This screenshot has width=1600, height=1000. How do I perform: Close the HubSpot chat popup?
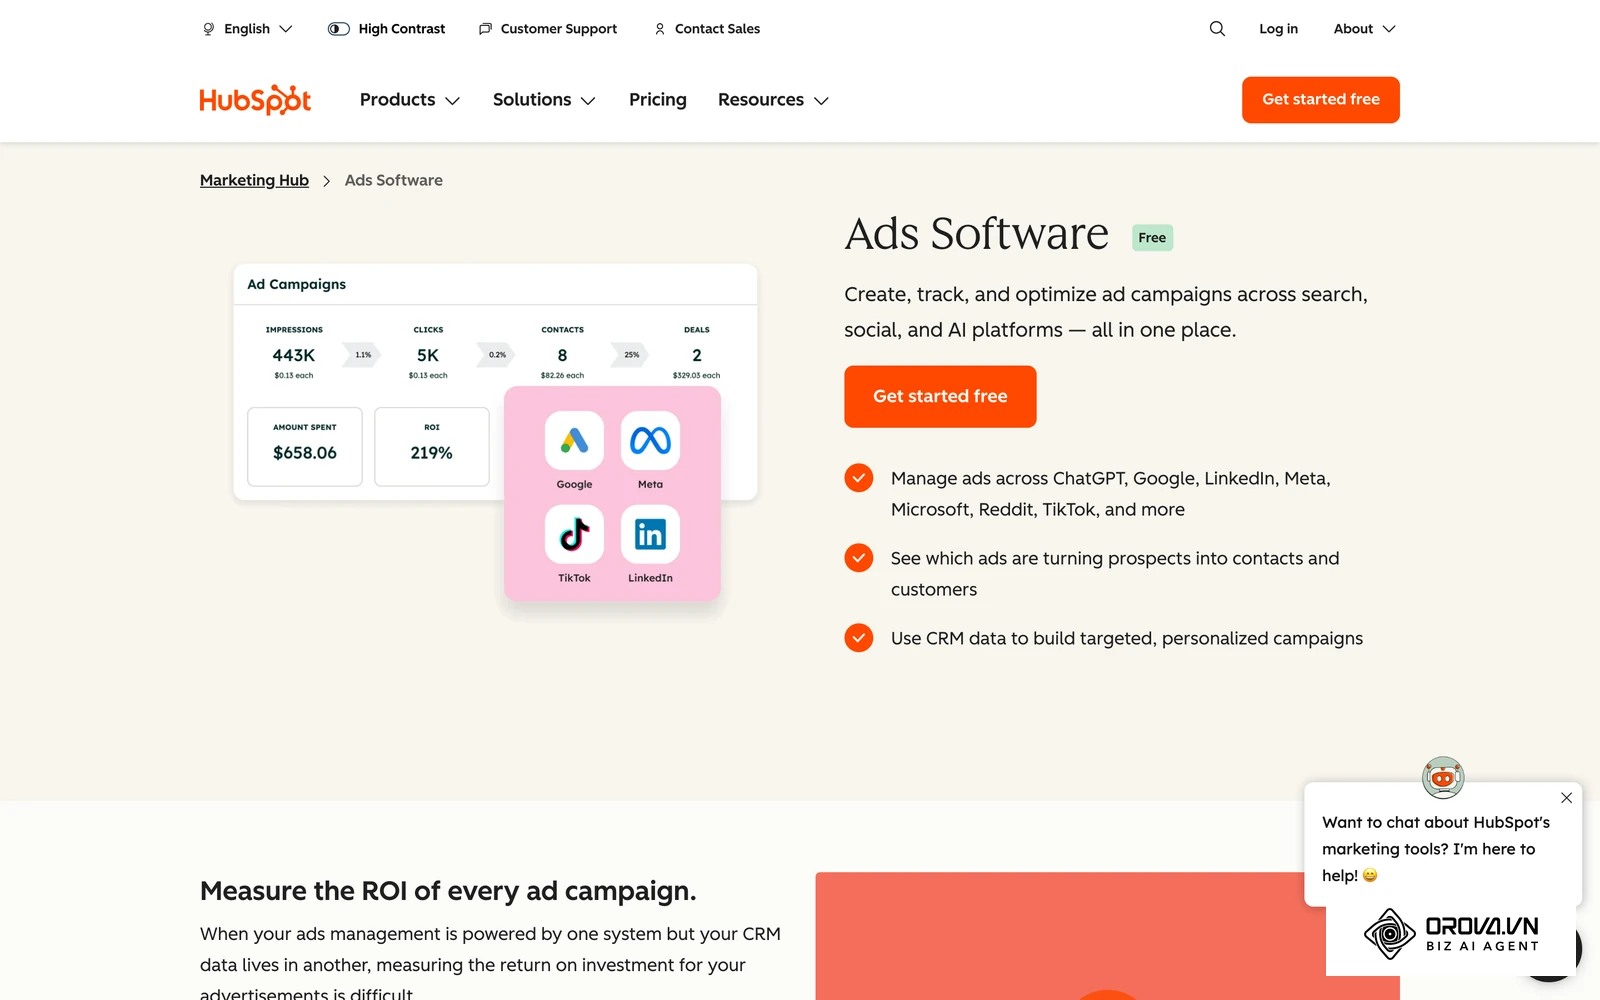1566,798
